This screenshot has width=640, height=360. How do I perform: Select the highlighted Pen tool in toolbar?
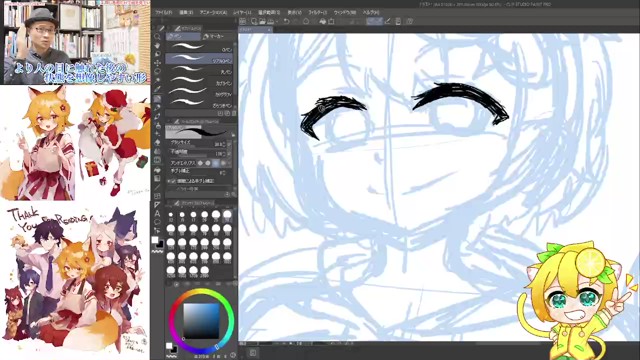click(158, 99)
